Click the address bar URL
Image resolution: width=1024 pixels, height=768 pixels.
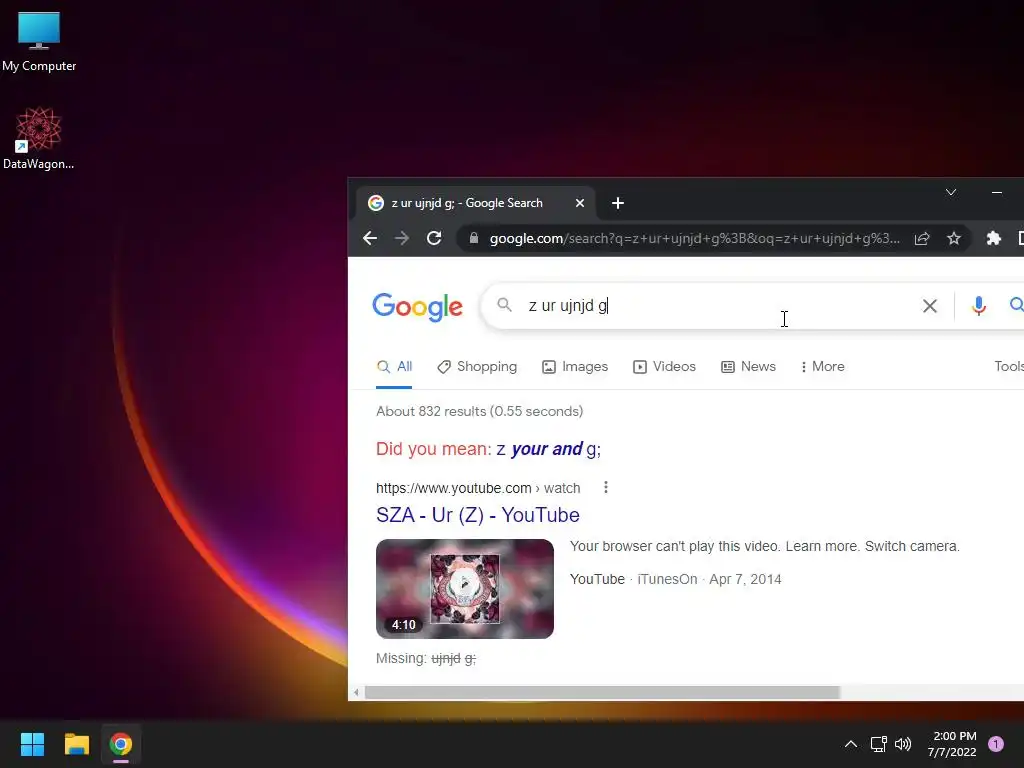[x=694, y=238]
